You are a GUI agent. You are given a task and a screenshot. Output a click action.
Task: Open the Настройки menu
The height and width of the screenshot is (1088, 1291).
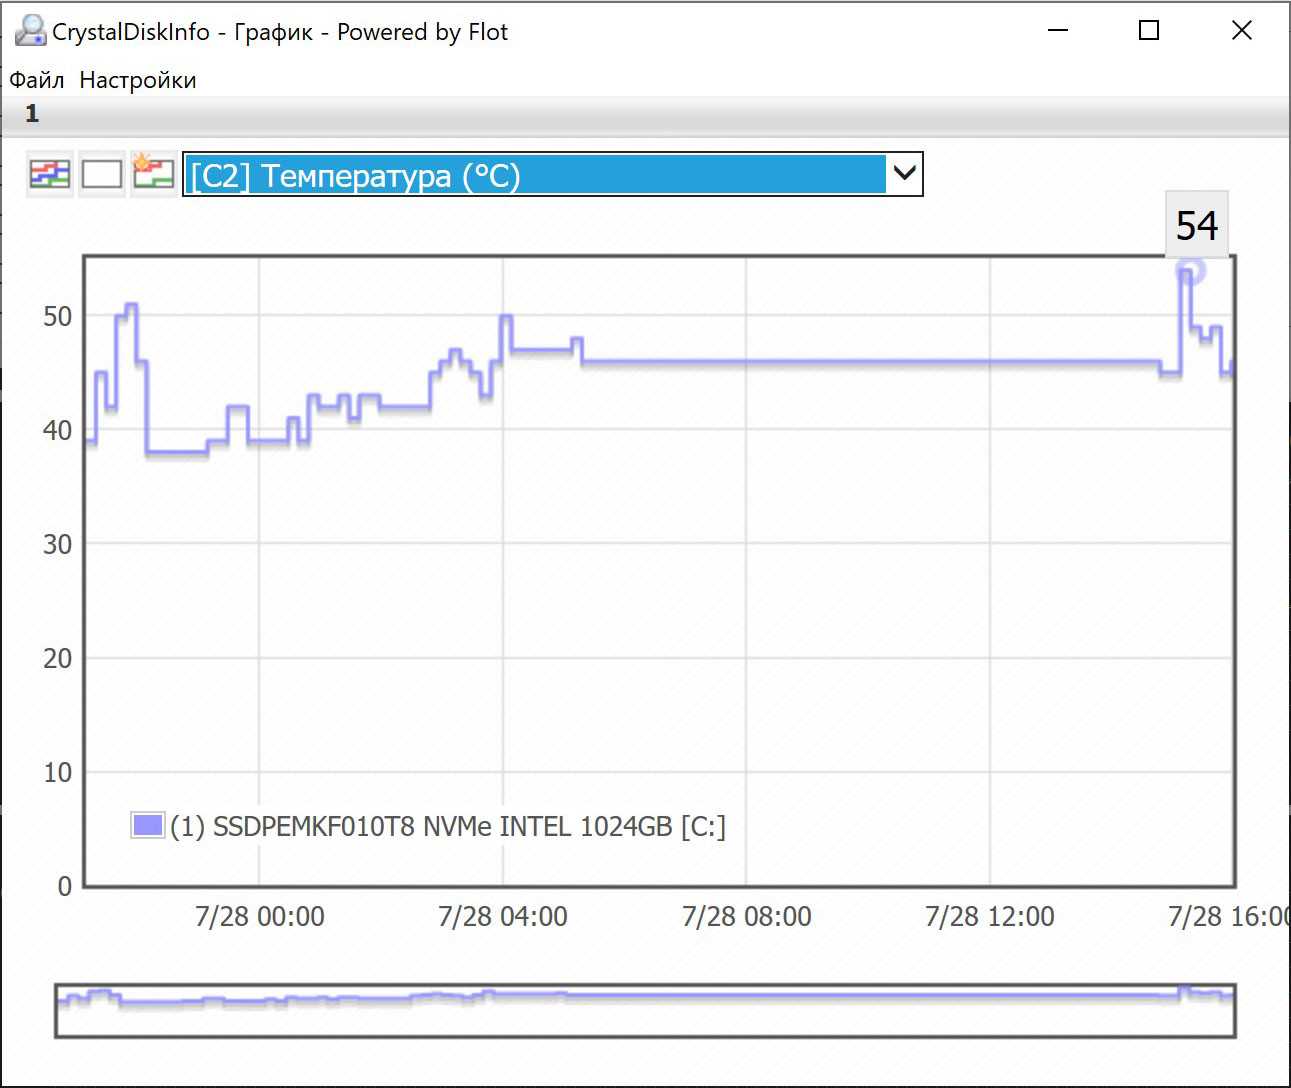tap(137, 80)
